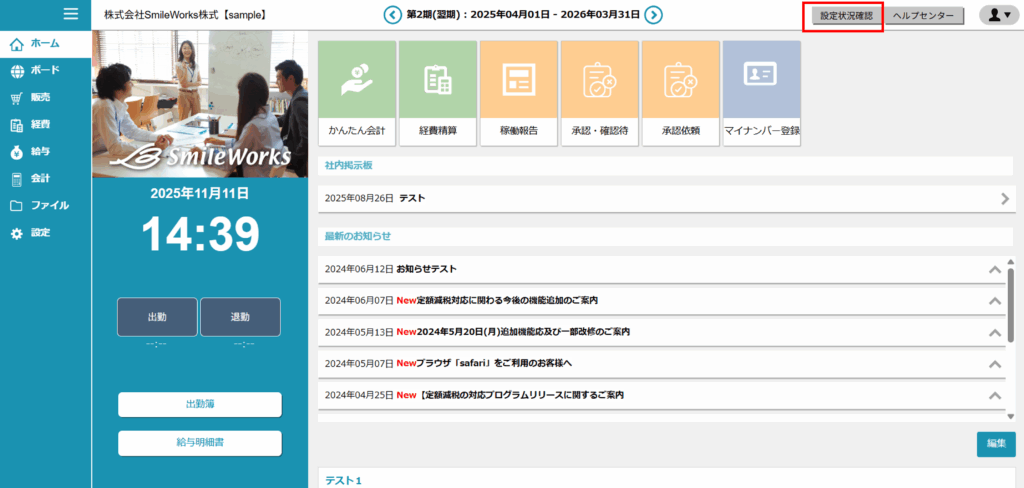Select 給与 in the sidebar
1024x488 pixels.
point(40,152)
